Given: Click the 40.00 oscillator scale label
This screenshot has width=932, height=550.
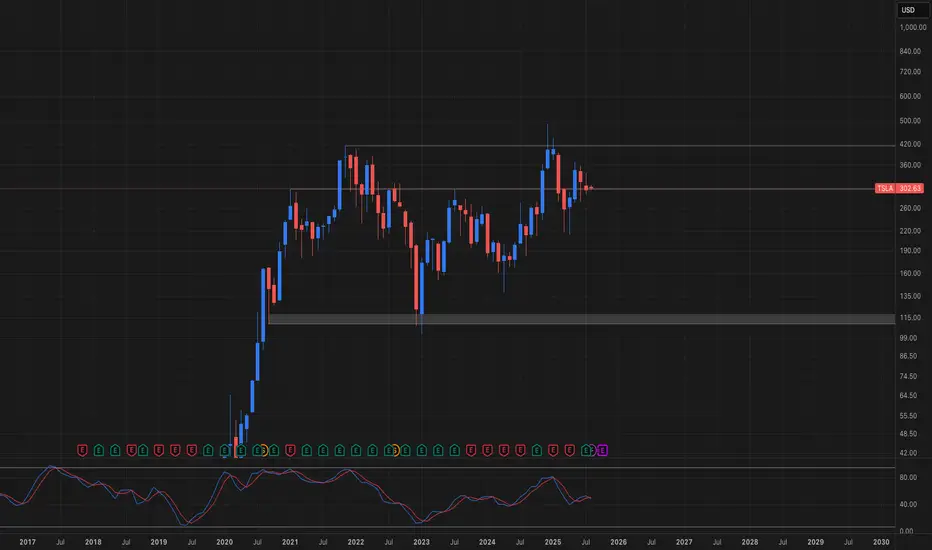Looking at the screenshot, I should click(908, 504).
